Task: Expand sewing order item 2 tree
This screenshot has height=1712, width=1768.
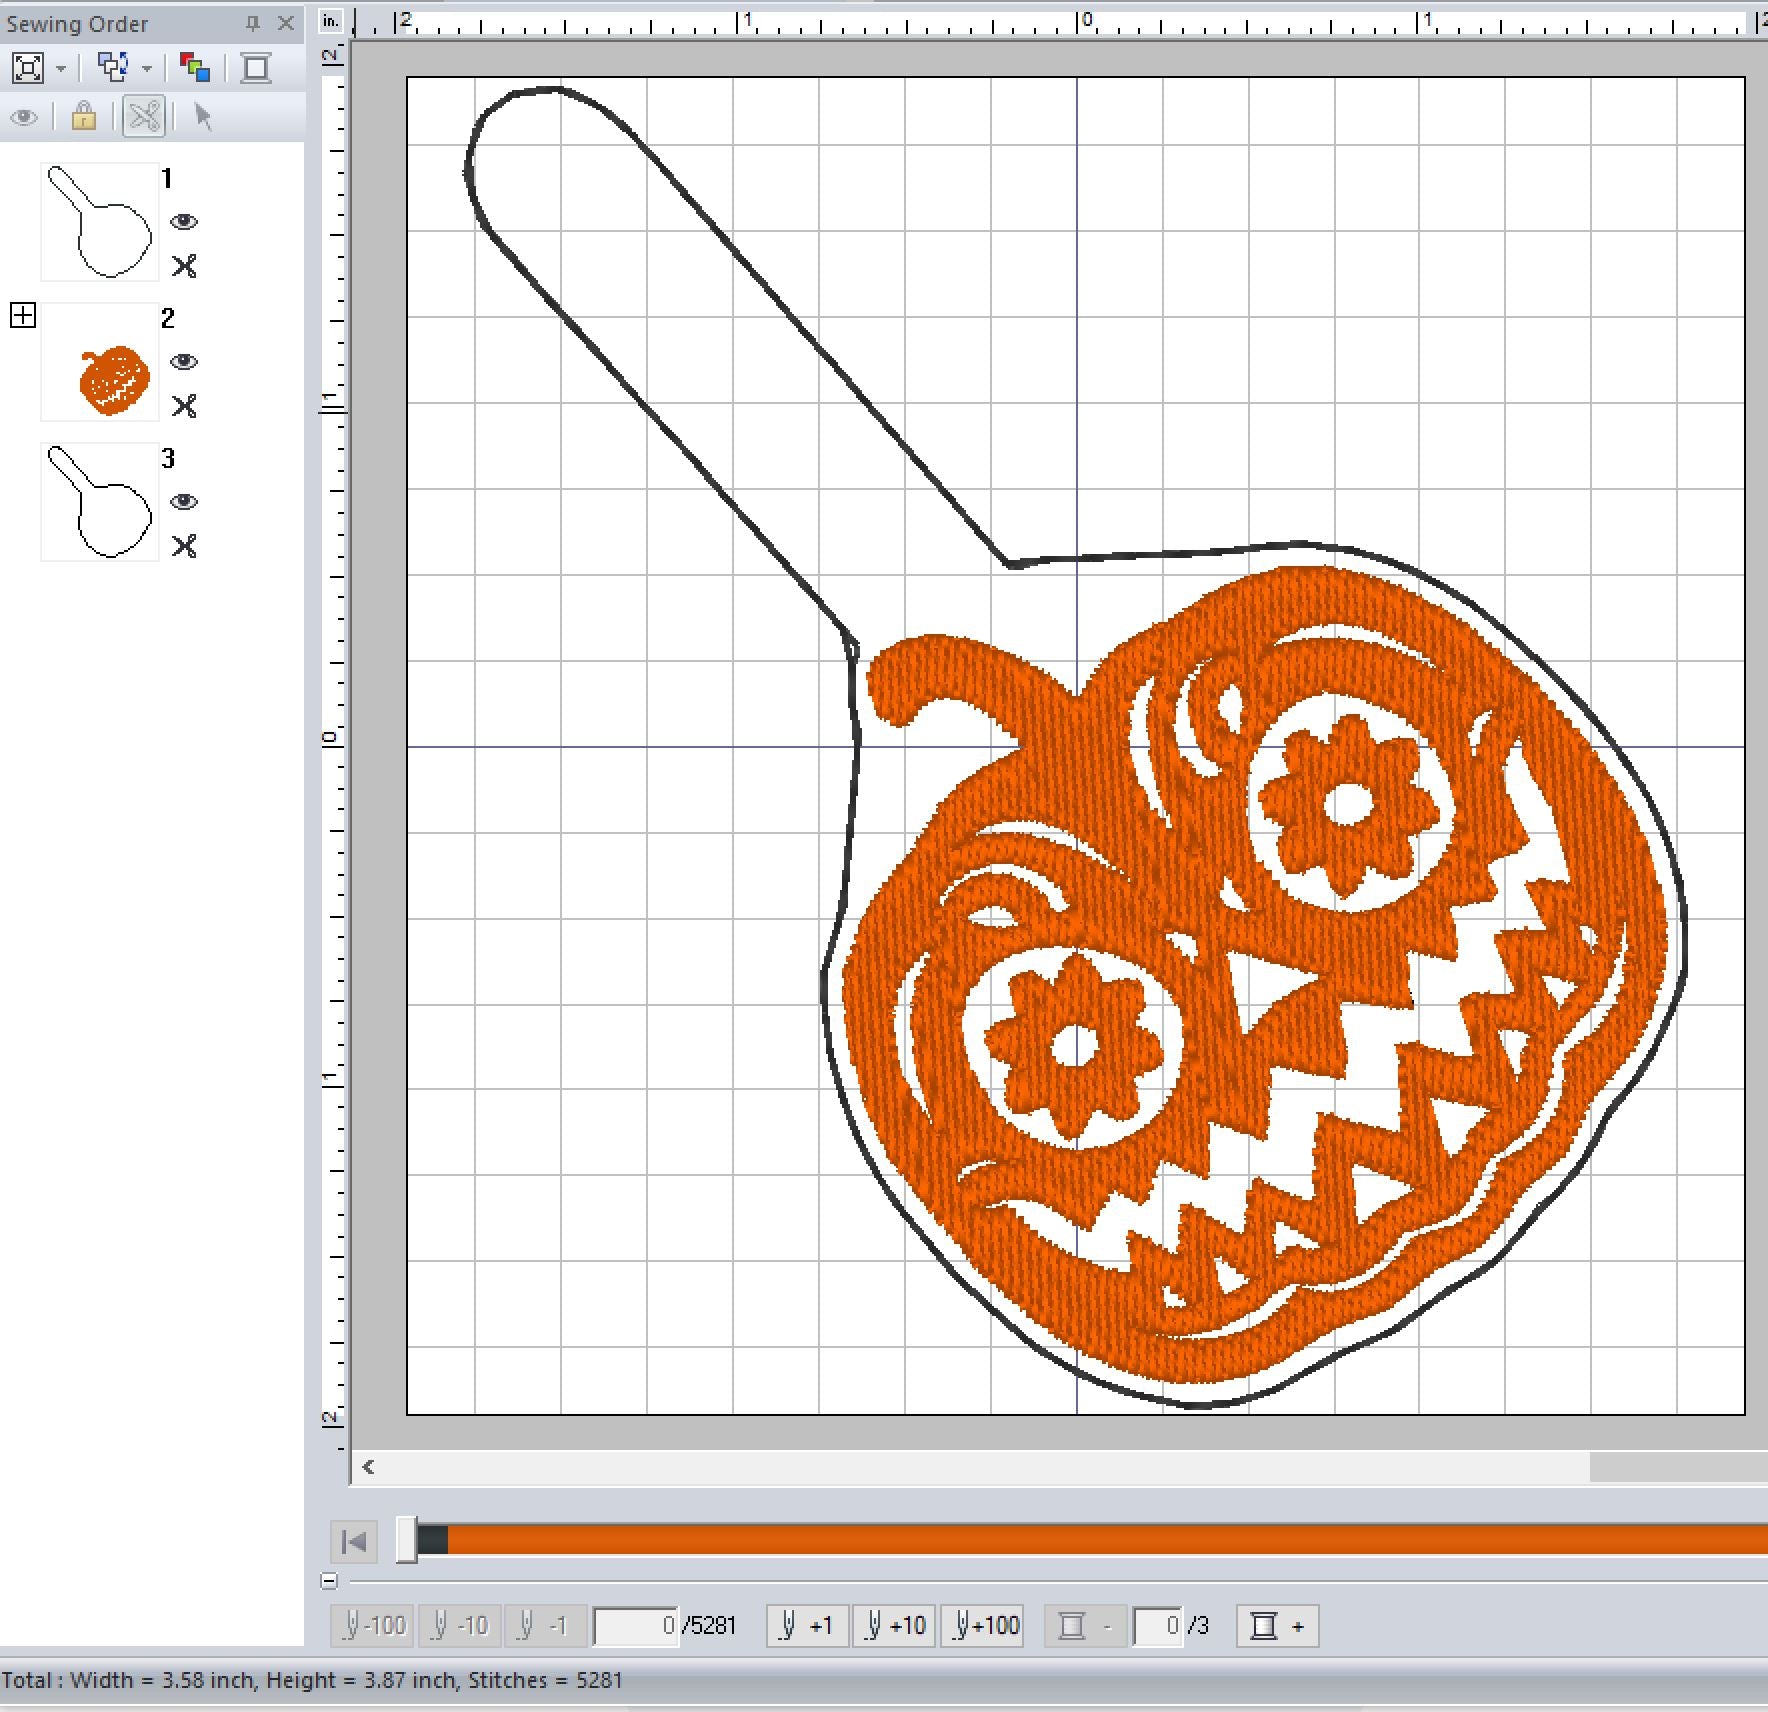Action: (x=23, y=316)
